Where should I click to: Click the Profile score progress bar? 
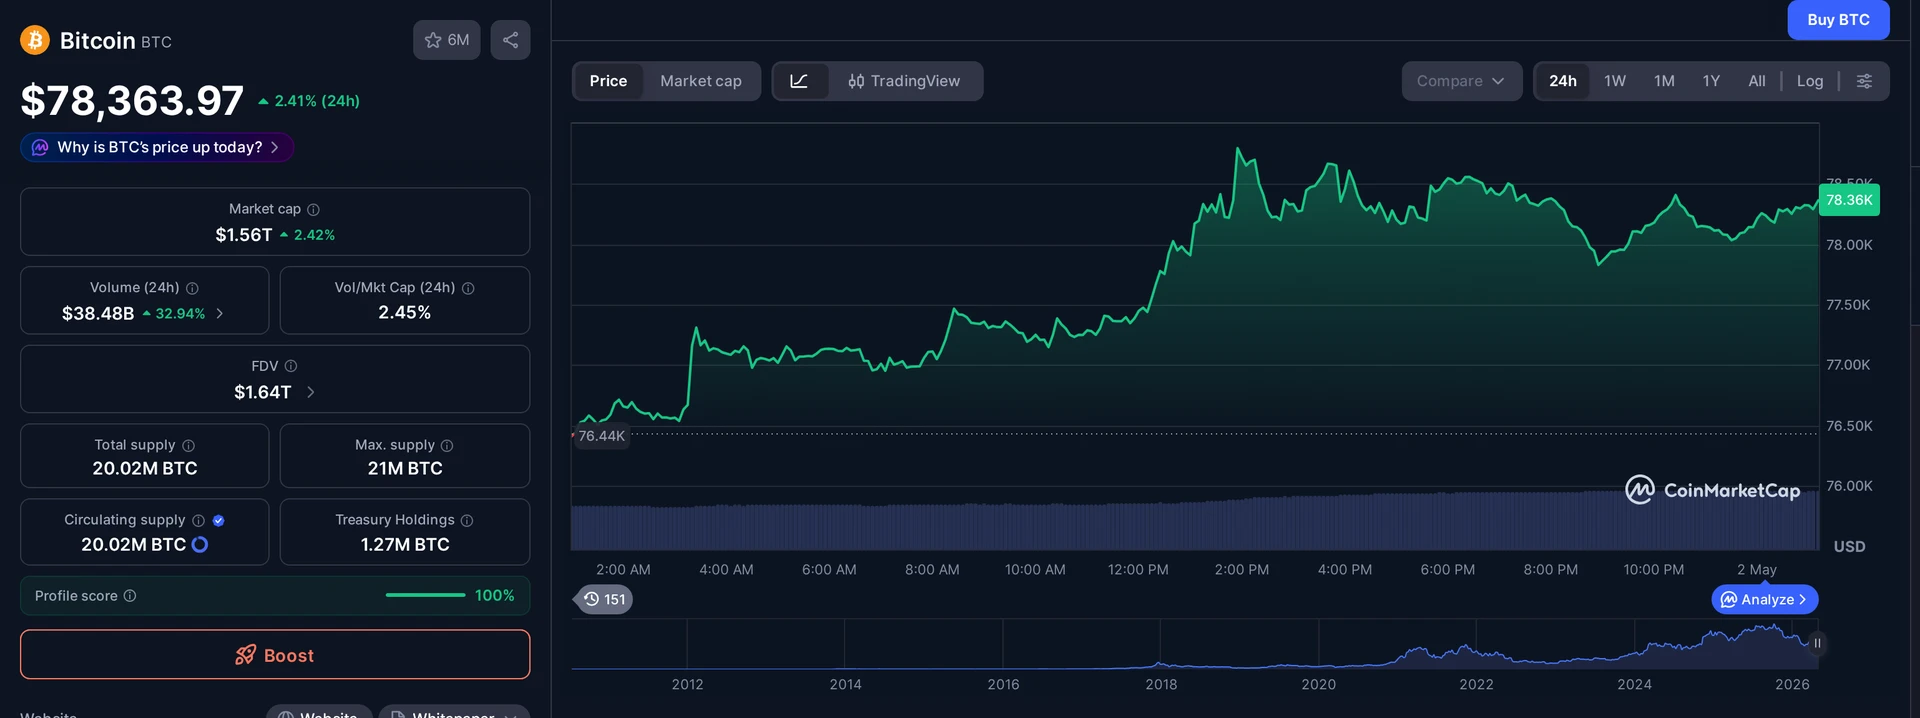click(425, 595)
